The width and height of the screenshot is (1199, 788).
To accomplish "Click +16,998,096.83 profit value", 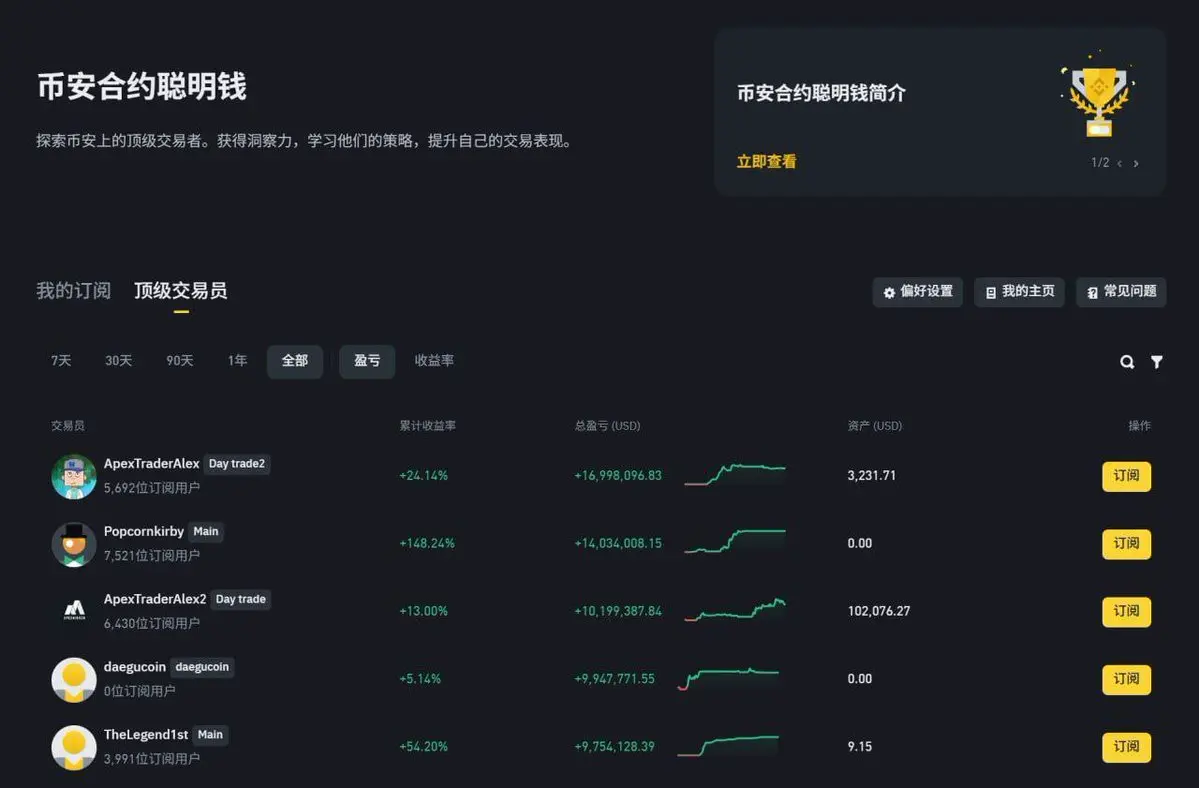I will click(618, 475).
